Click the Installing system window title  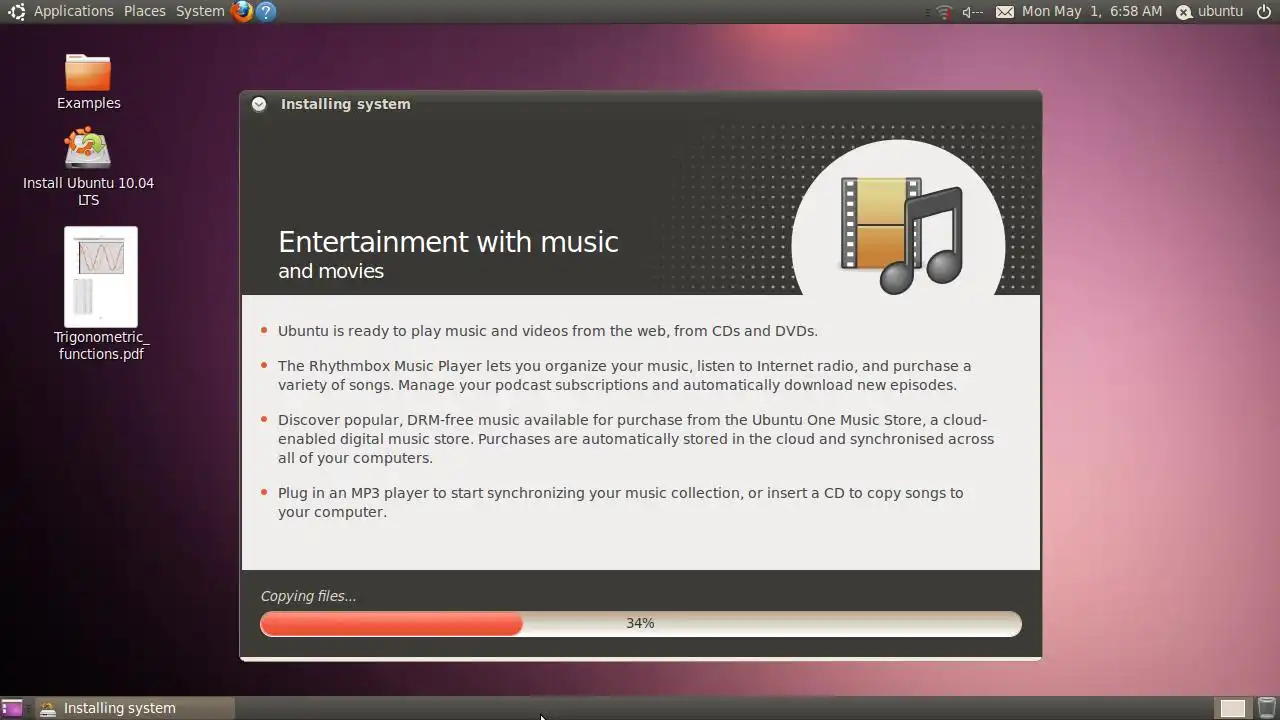[346, 104]
